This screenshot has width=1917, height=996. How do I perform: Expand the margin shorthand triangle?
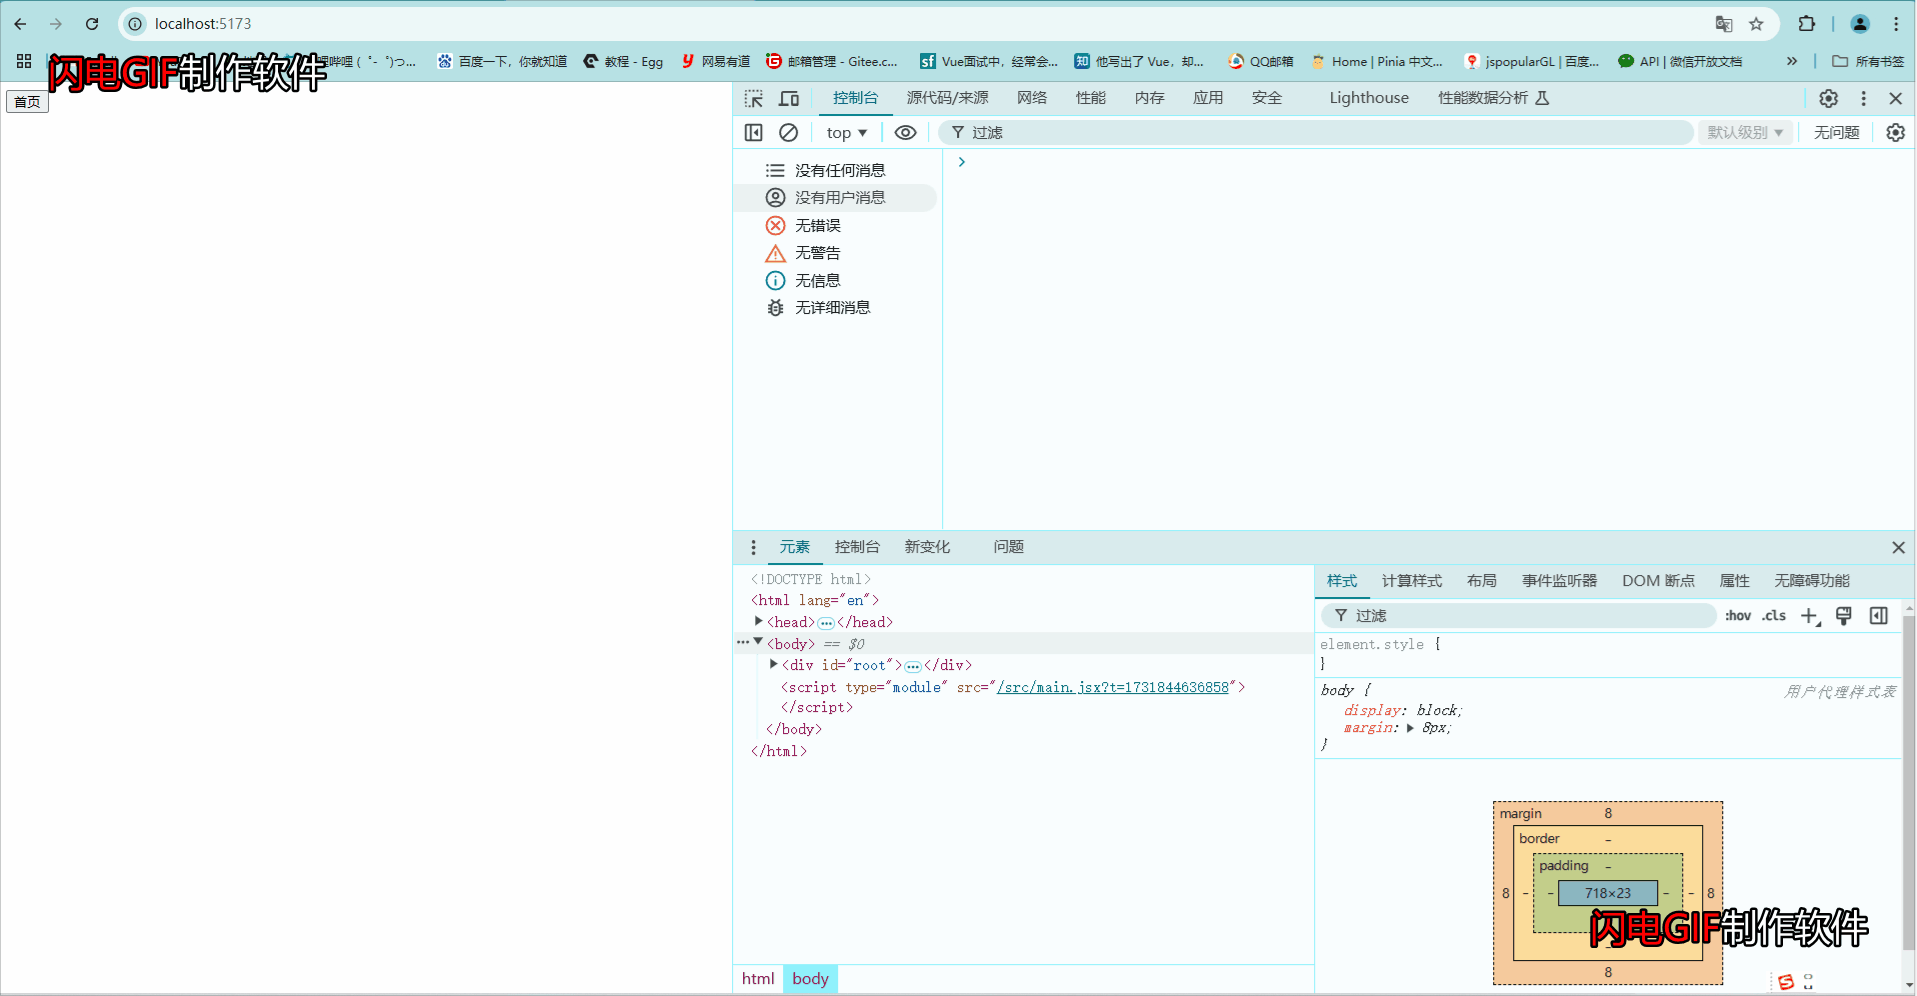click(x=1410, y=728)
